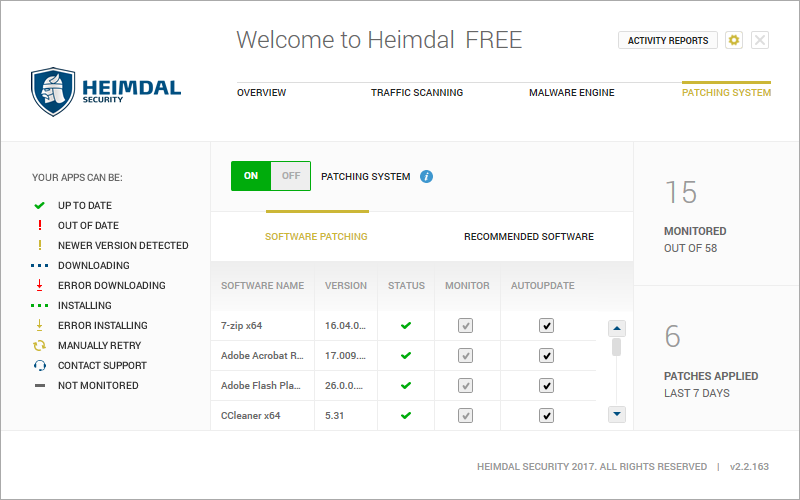
Task: Switch to the Malware Engine tab
Action: point(571,93)
